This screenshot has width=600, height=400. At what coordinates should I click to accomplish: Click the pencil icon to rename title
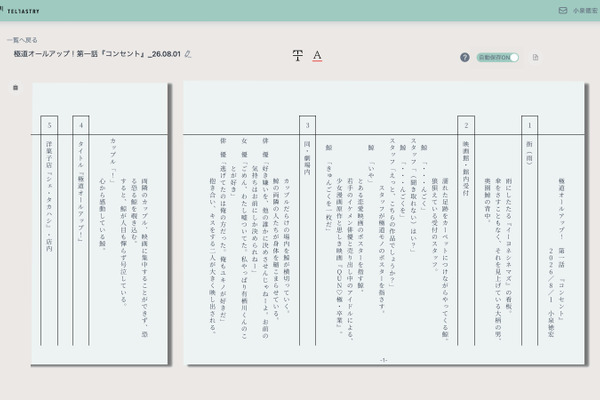pyautogui.click(x=188, y=54)
